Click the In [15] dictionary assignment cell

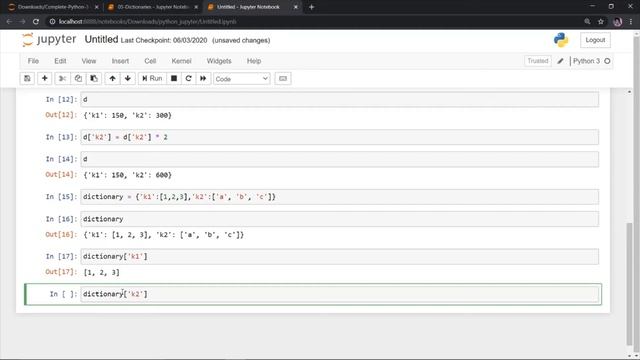[340, 197]
